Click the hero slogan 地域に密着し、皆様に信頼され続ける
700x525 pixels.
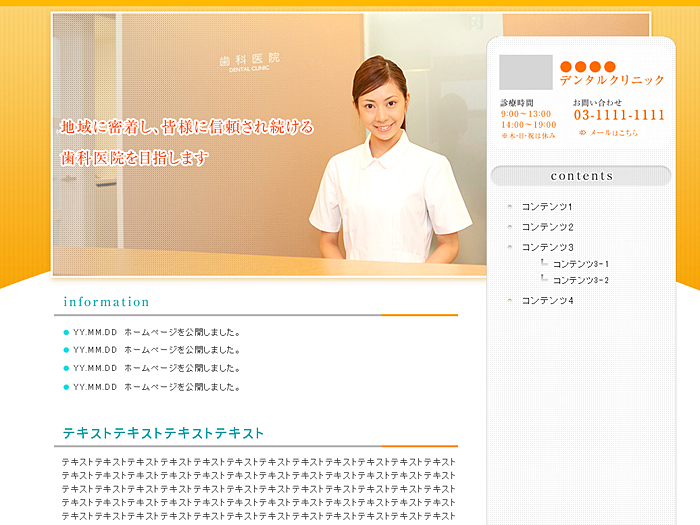coord(187,127)
